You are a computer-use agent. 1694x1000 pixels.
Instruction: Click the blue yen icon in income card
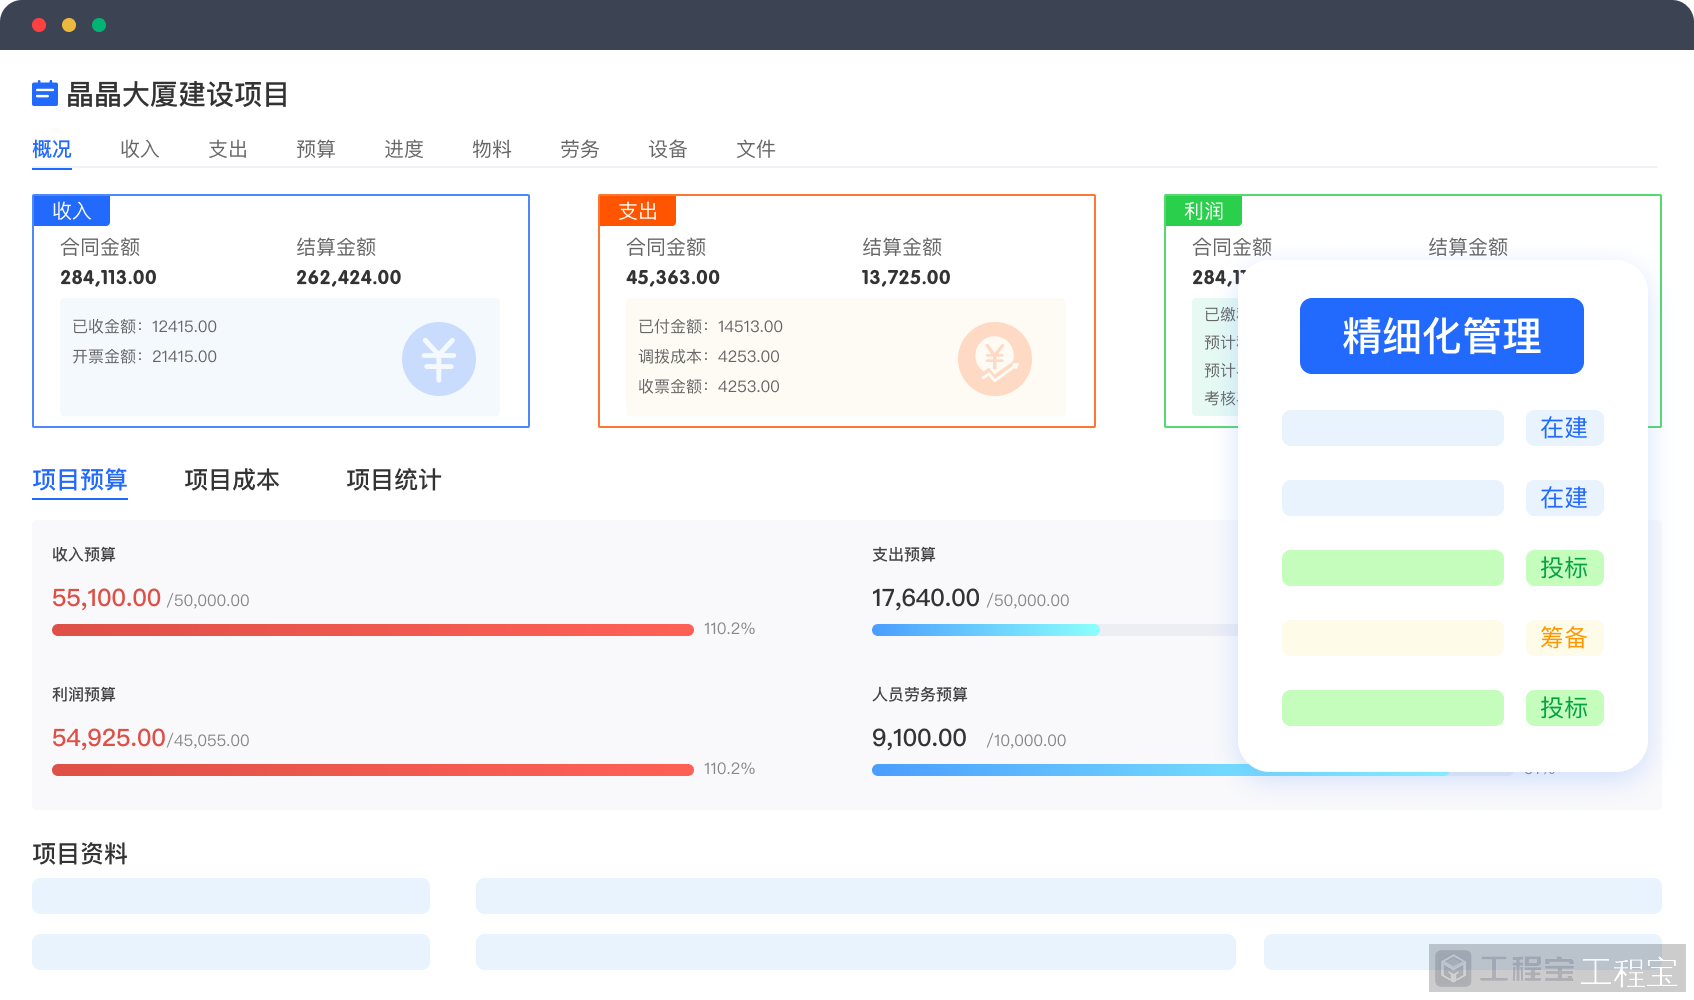point(438,359)
